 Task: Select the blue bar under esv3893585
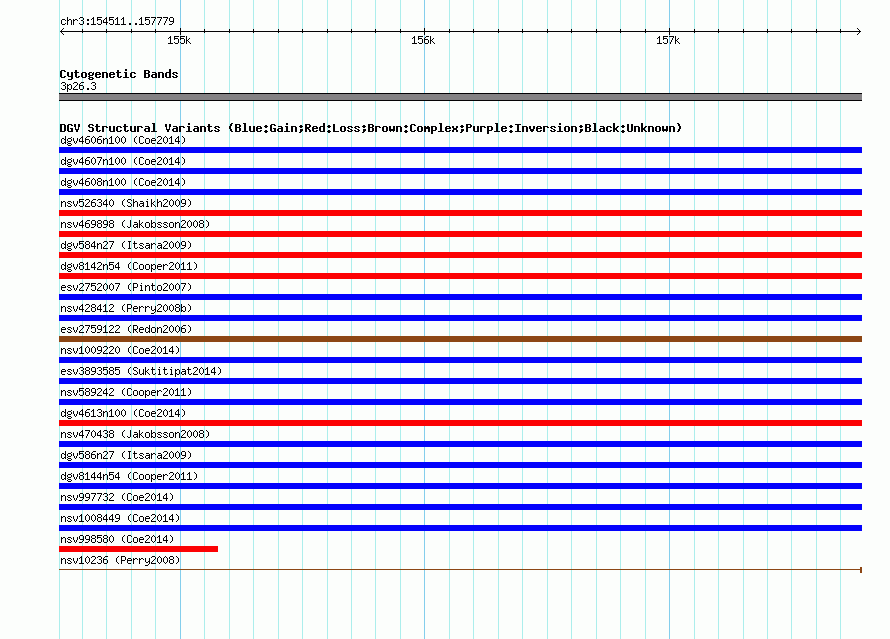click(460, 381)
